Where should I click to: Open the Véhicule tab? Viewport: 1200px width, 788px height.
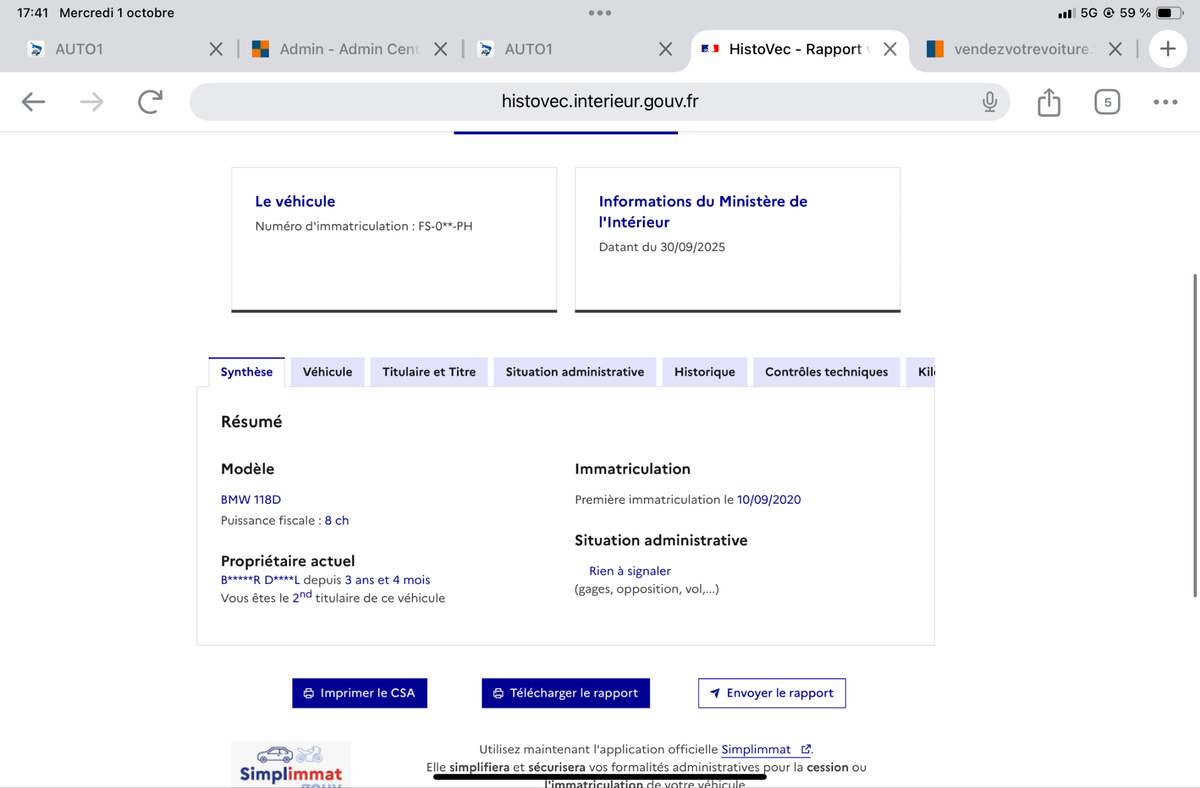[327, 372]
